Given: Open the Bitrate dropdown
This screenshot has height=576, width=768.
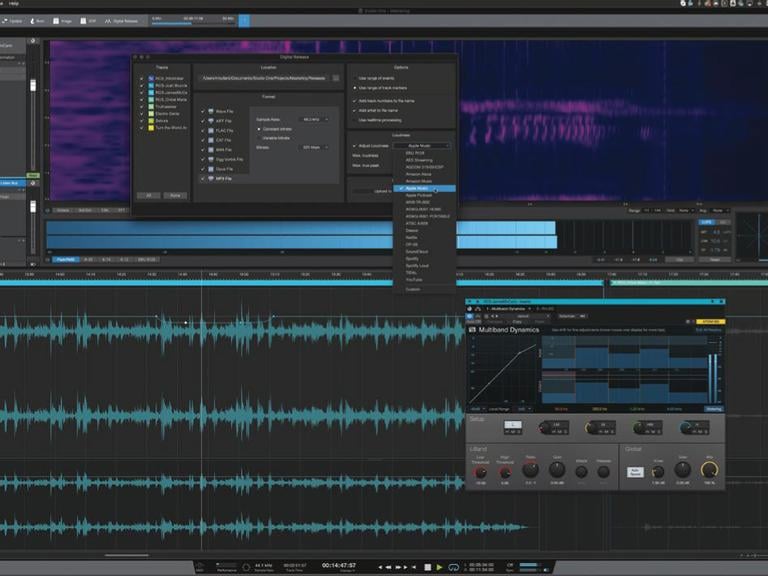Looking at the screenshot, I should click(314, 147).
